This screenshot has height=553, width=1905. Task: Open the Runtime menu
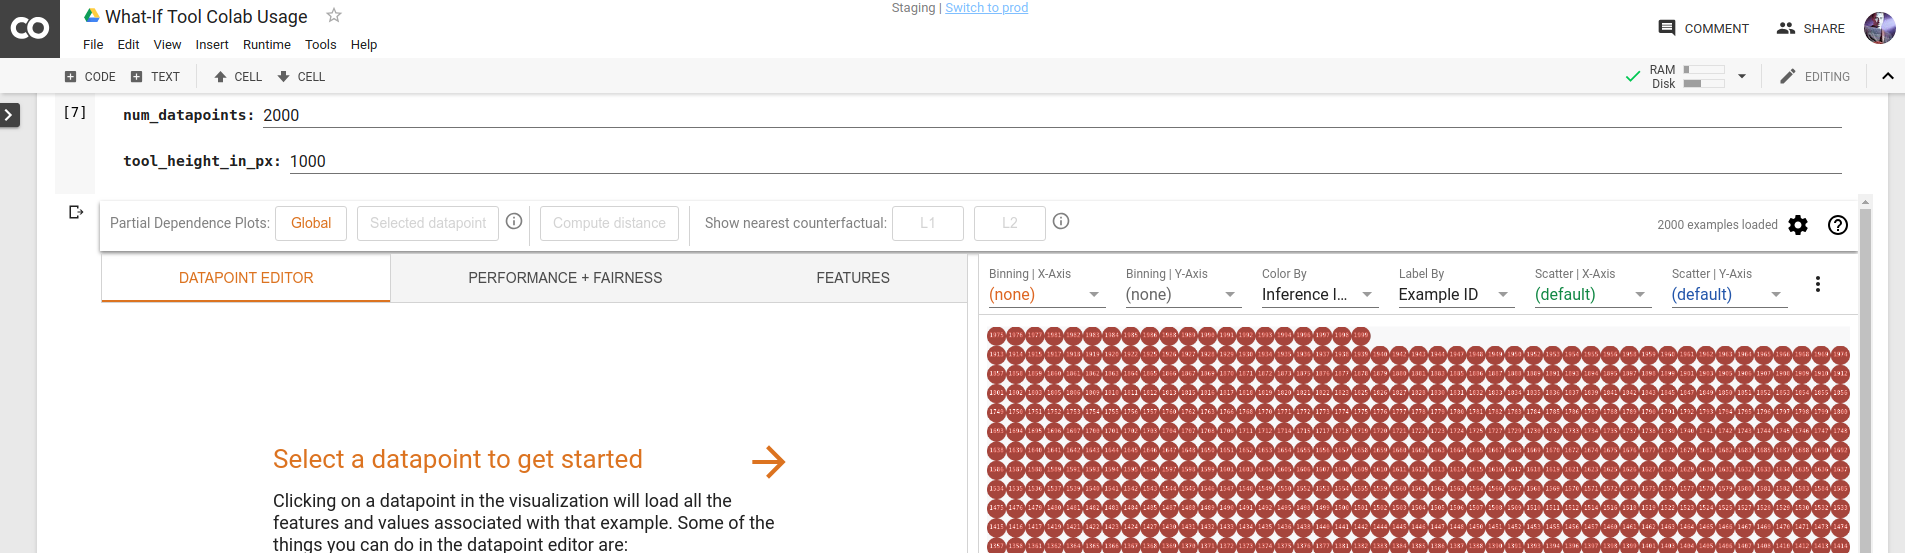coord(267,45)
